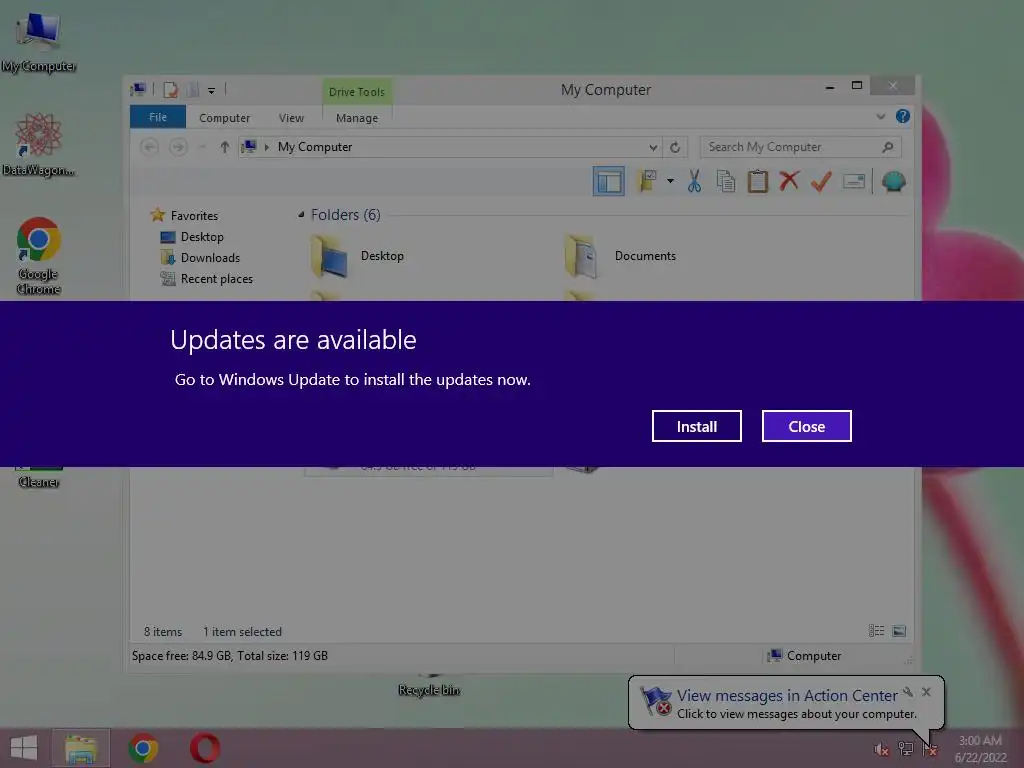Screen dimensions: 1024x768
Task: Expand the ribbon with the chevron
Action: 880,116
